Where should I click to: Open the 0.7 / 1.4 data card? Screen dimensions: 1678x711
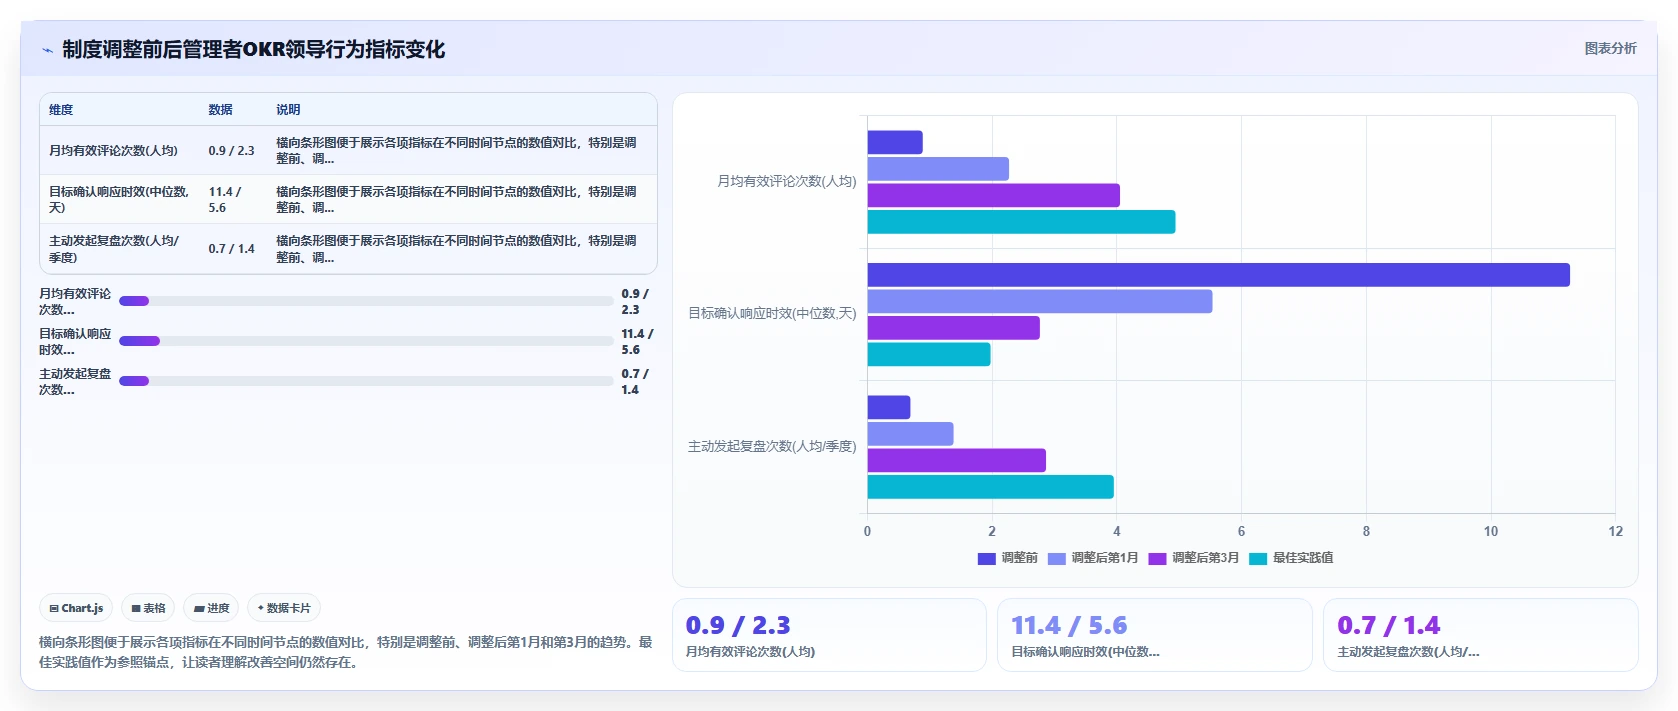[x=1480, y=635]
